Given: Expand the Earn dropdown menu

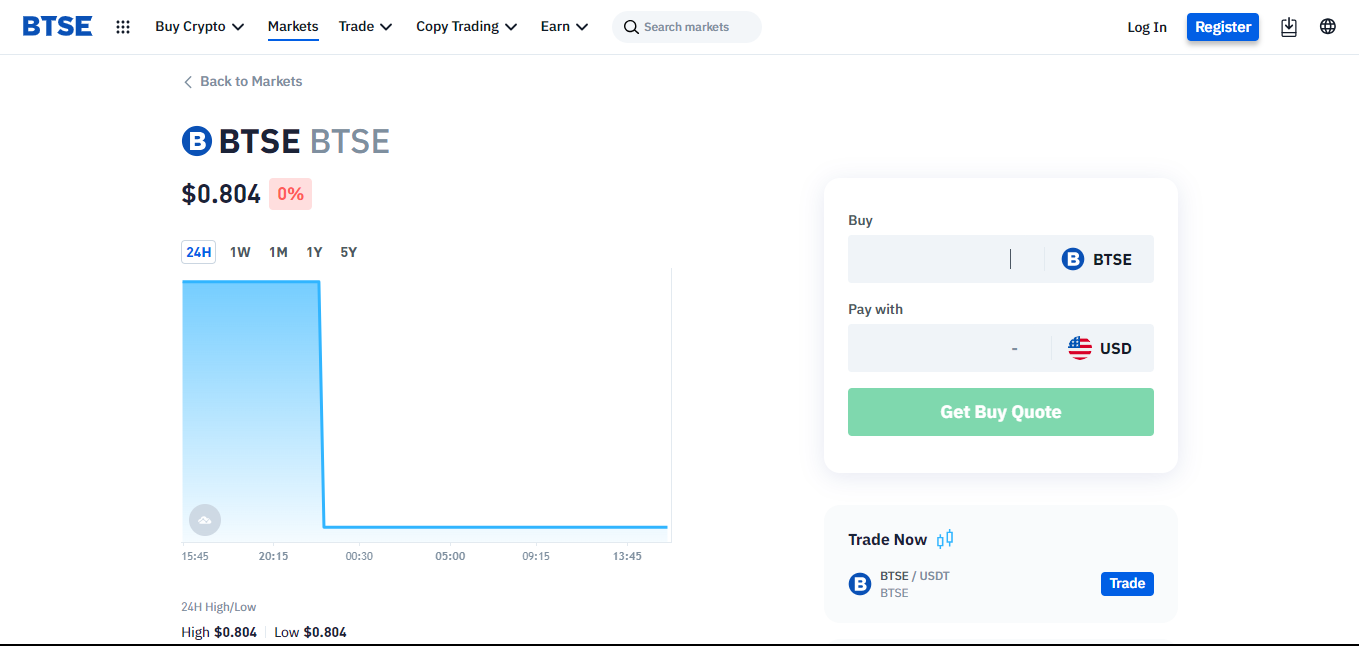Looking at the screenshot, I should 565,27.
